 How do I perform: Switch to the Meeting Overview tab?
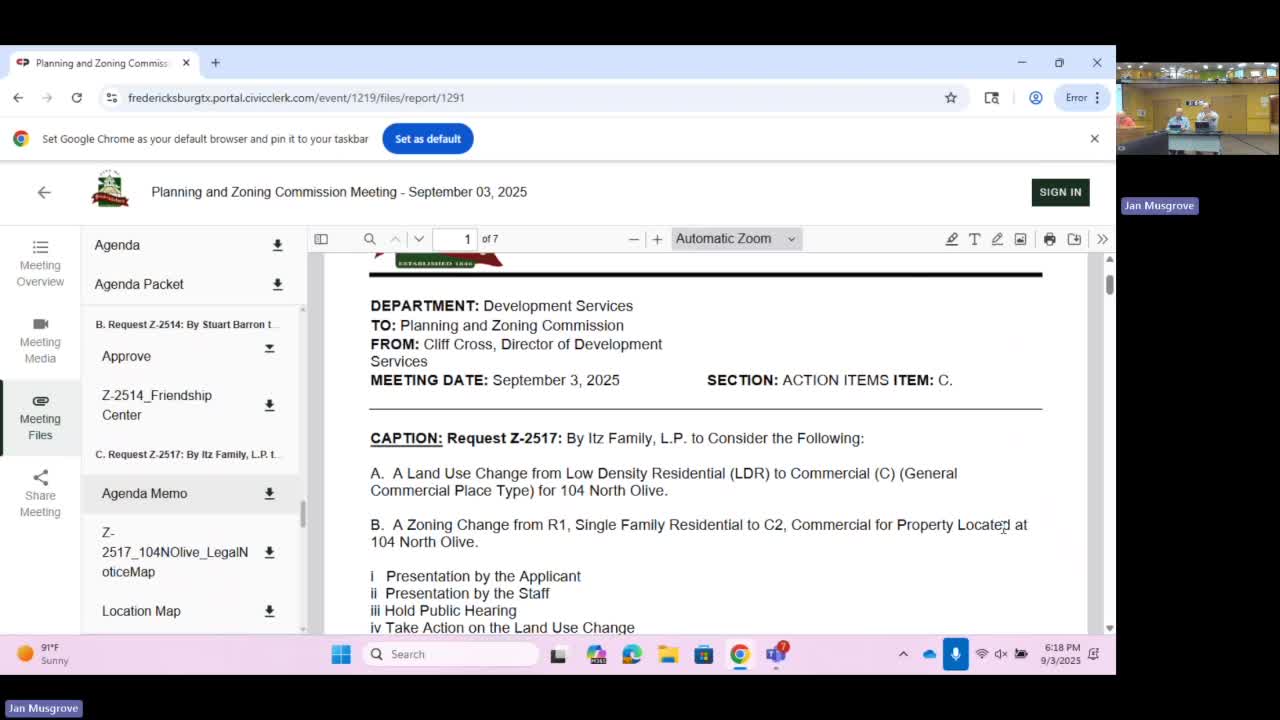[x=40, y=263]
